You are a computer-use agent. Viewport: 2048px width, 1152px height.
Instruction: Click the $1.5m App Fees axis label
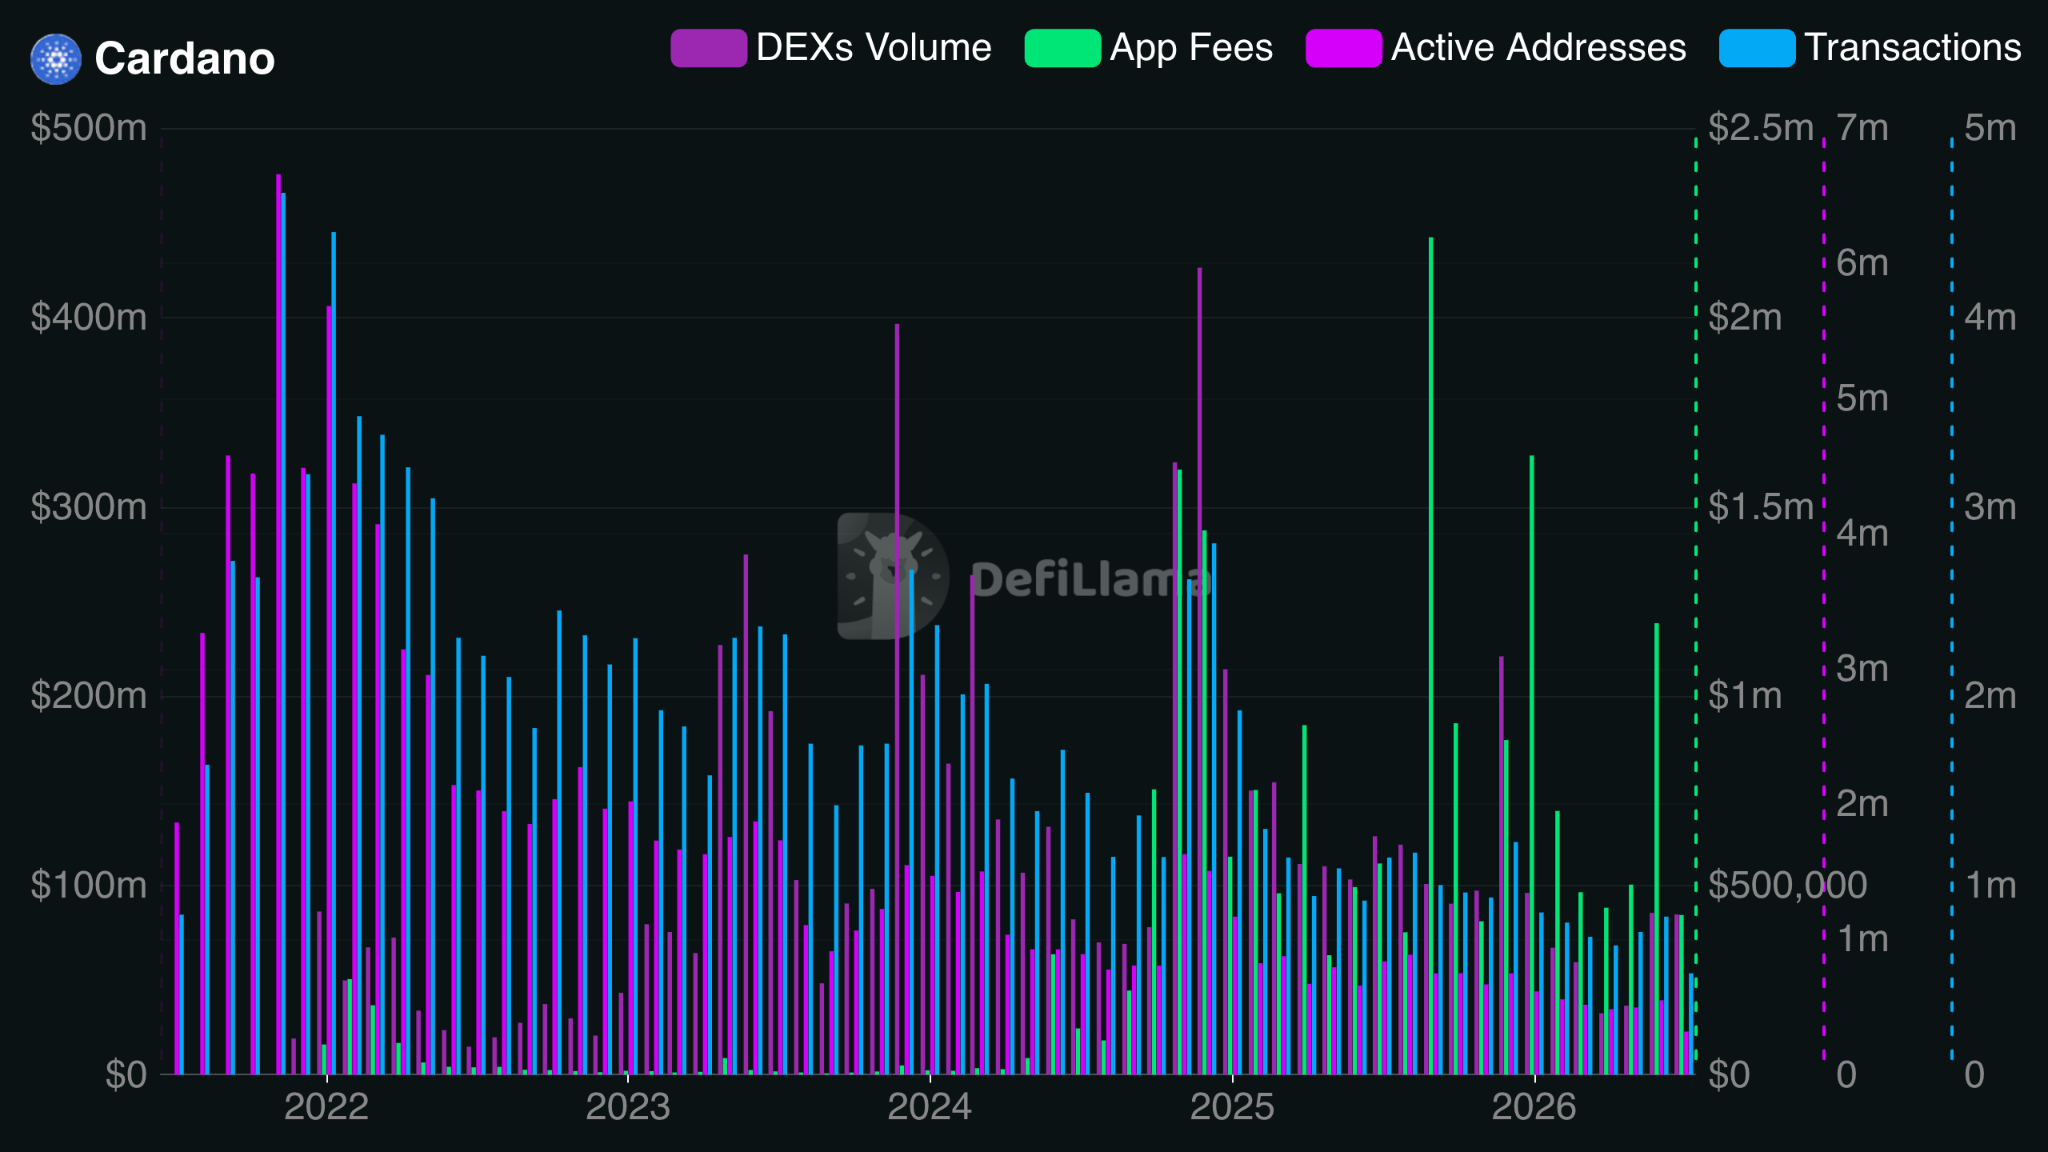click(x=1760, y=507)
